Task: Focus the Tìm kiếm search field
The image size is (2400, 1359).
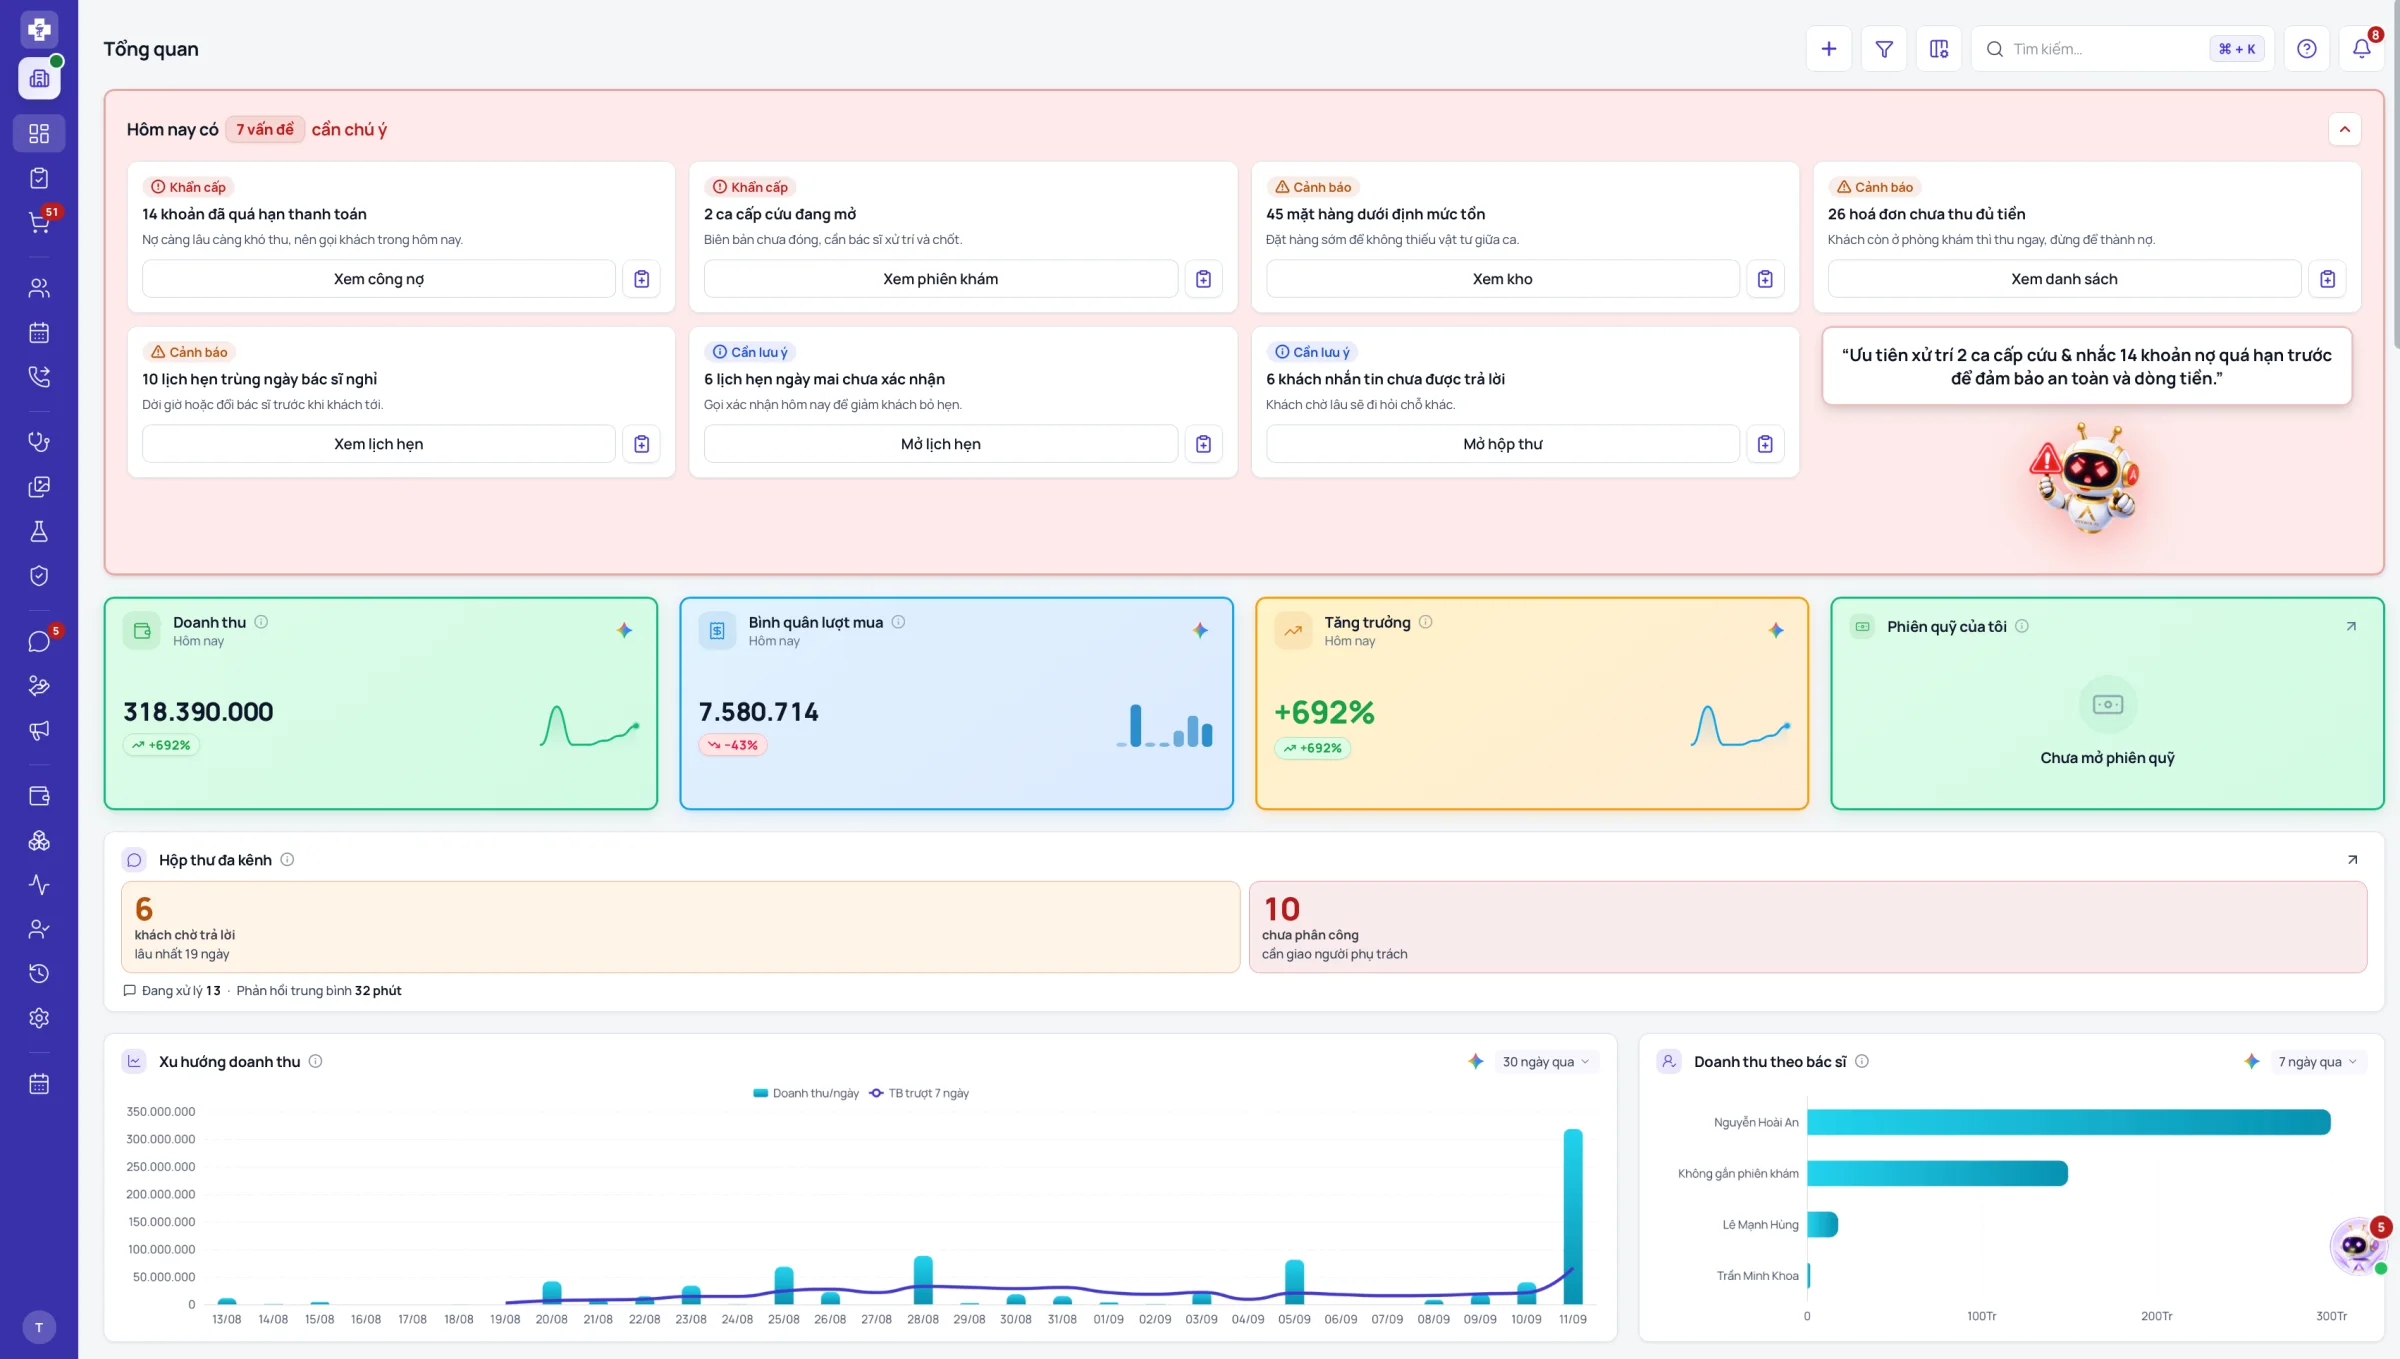Action: click(x=2122, y=49)
